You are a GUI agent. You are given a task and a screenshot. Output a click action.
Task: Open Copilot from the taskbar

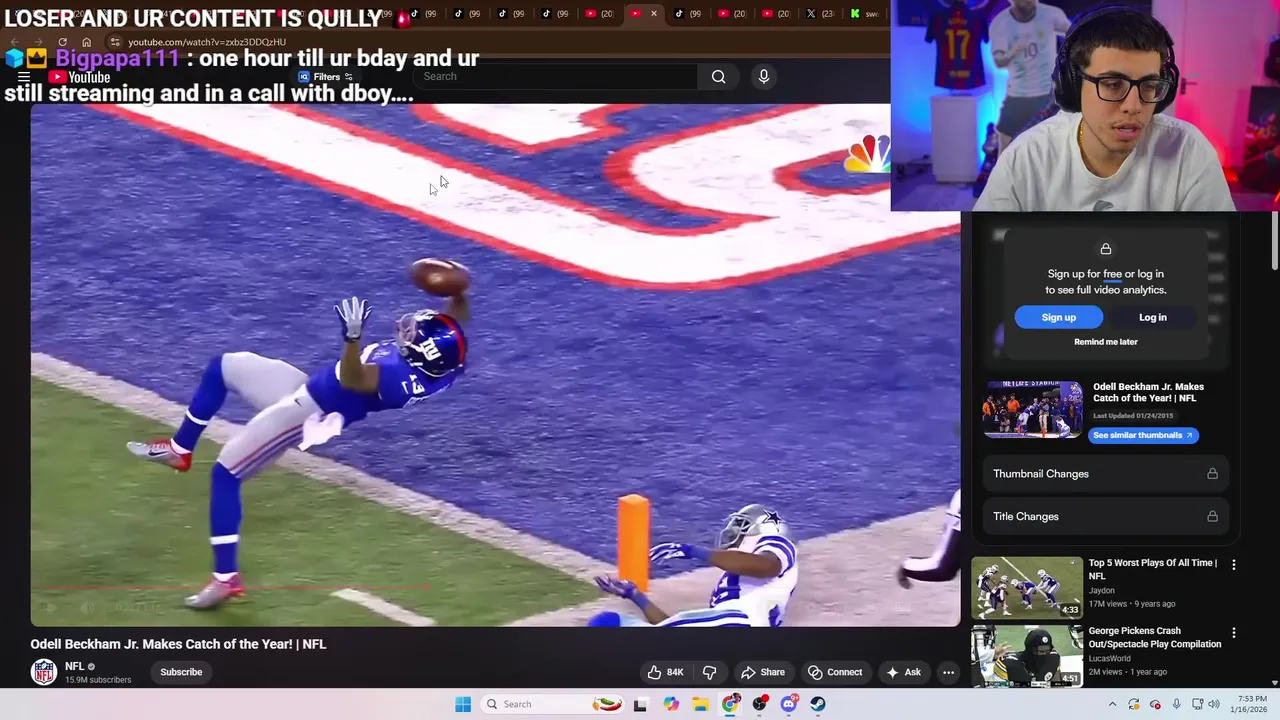point(671,704)
